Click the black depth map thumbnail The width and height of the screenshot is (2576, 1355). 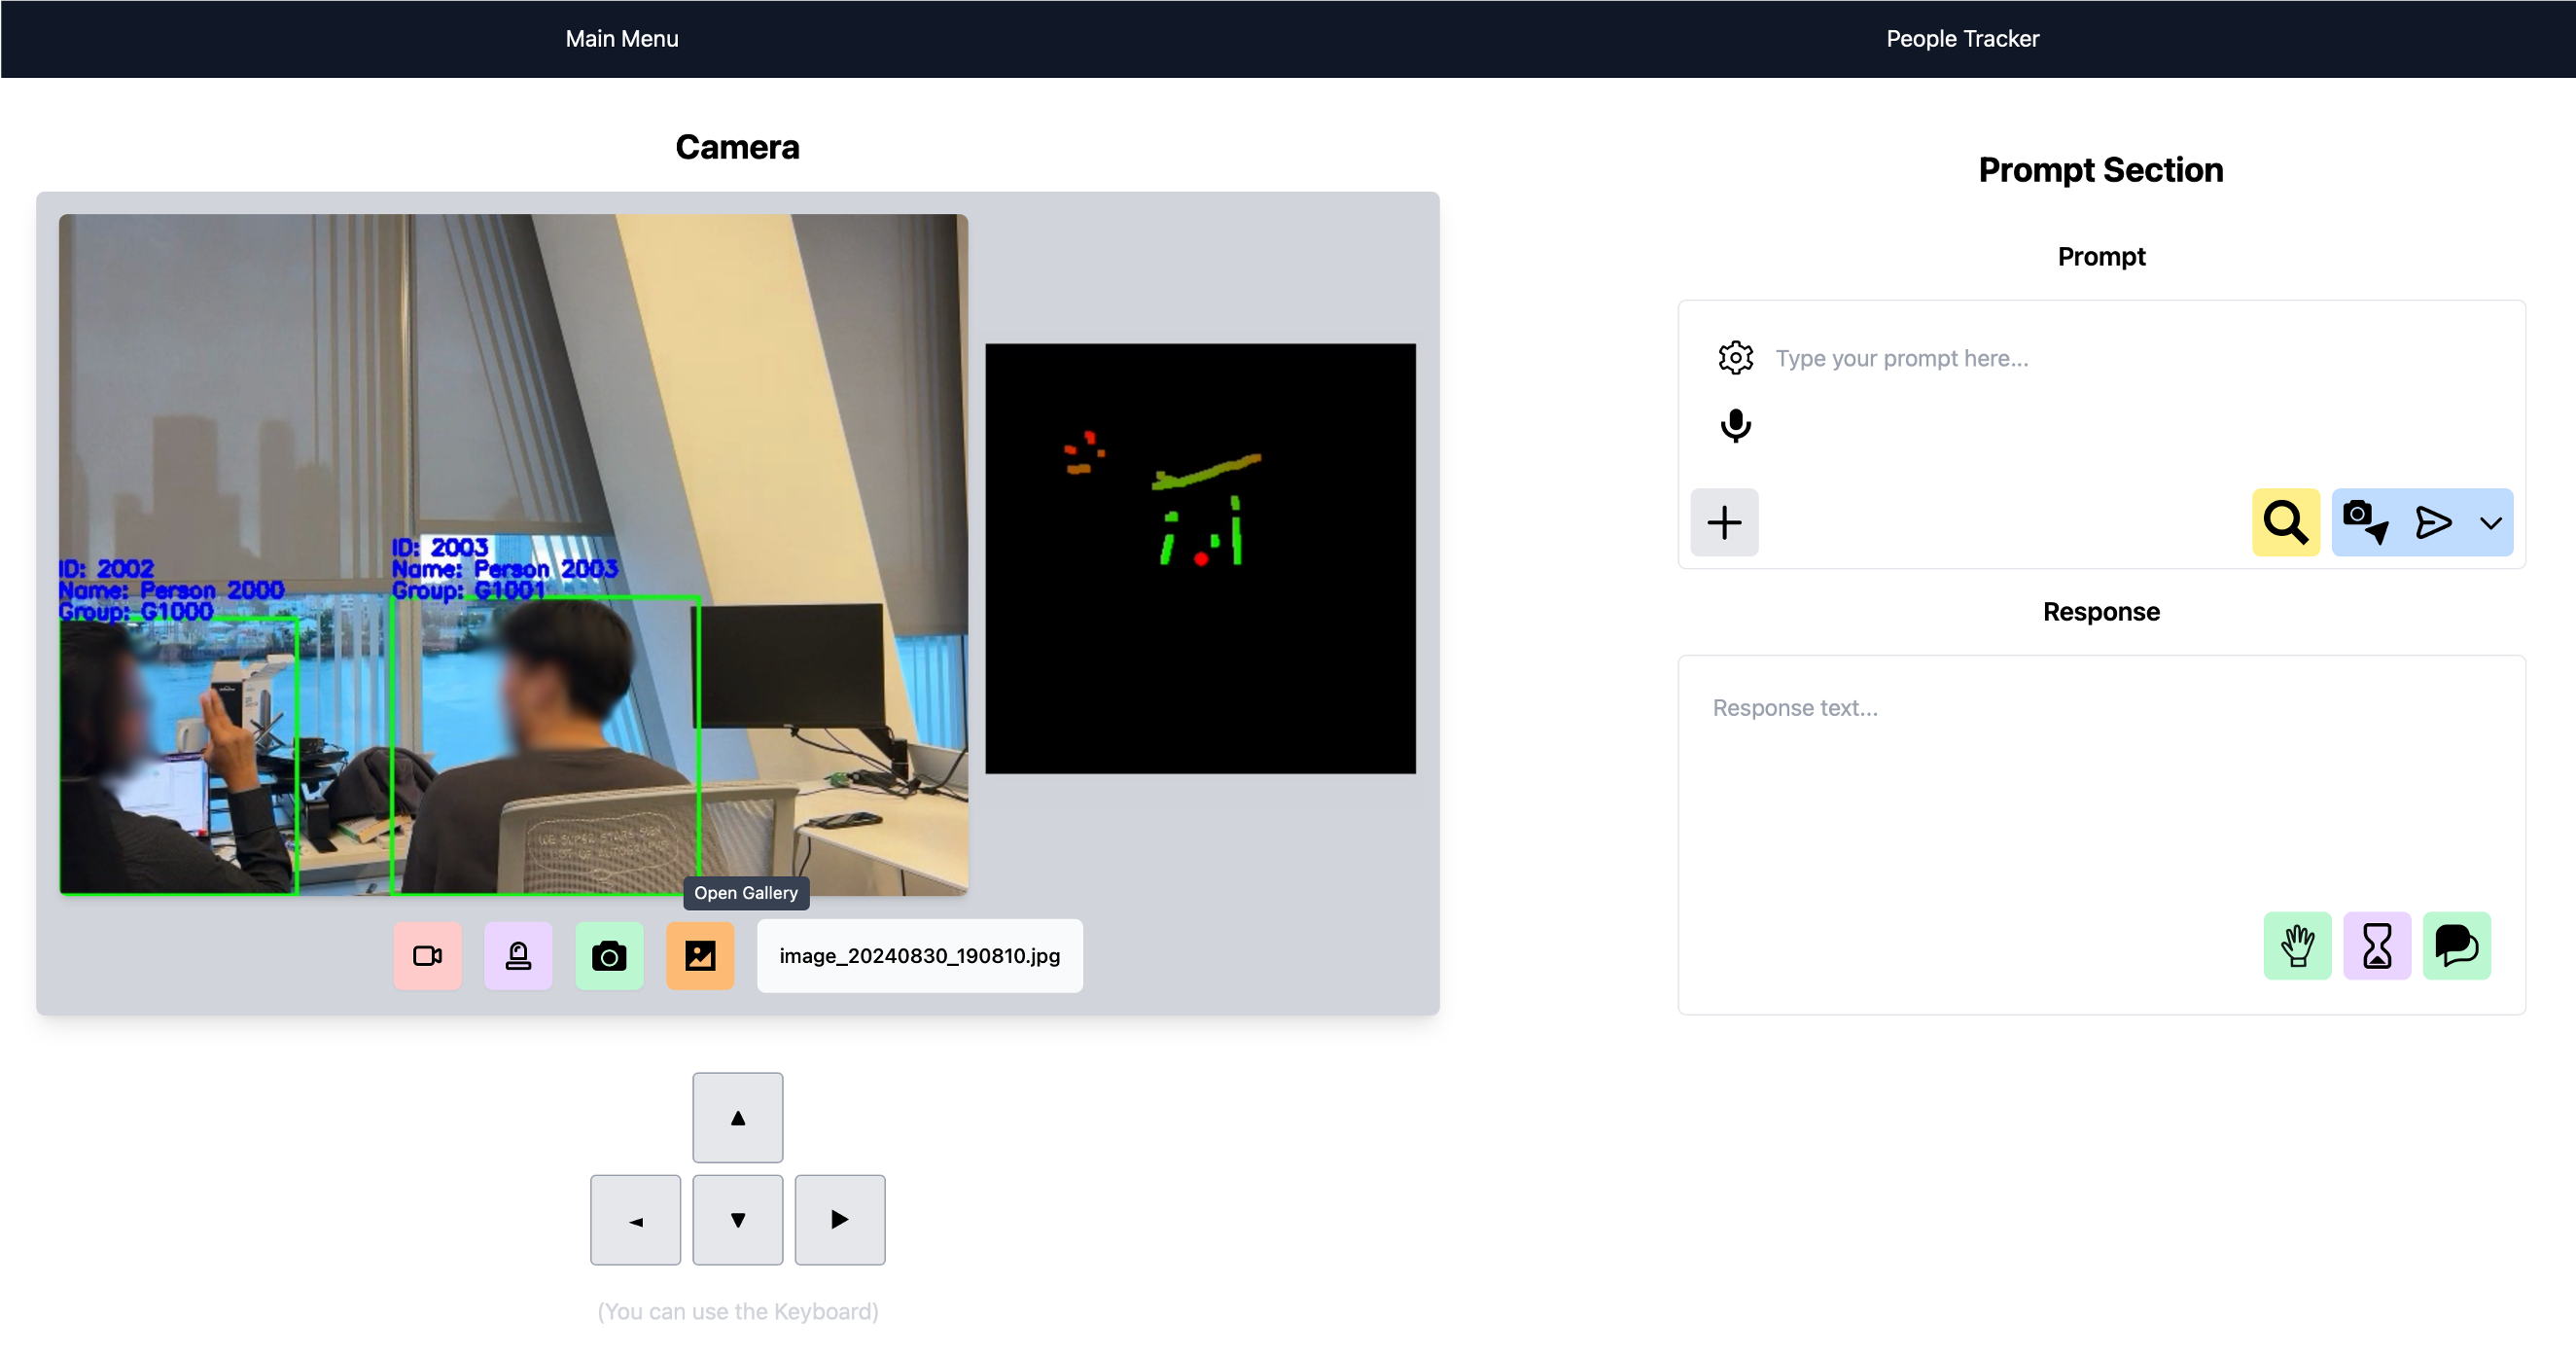point(1200,558)
